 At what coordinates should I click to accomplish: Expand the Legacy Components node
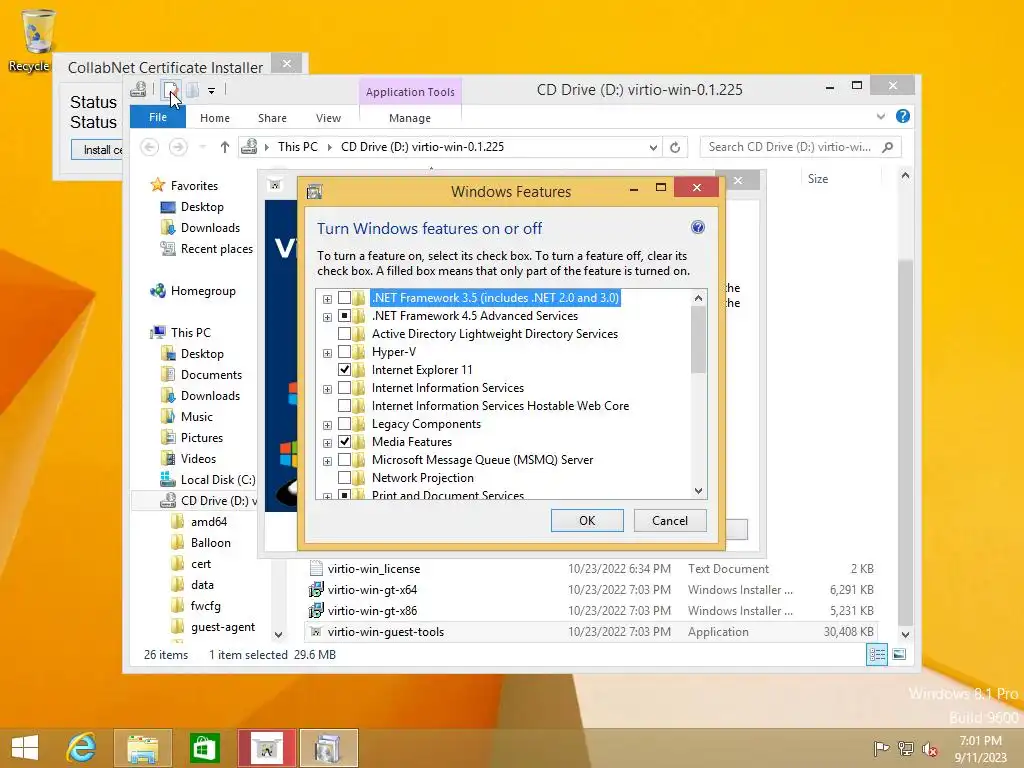(327, 425)
